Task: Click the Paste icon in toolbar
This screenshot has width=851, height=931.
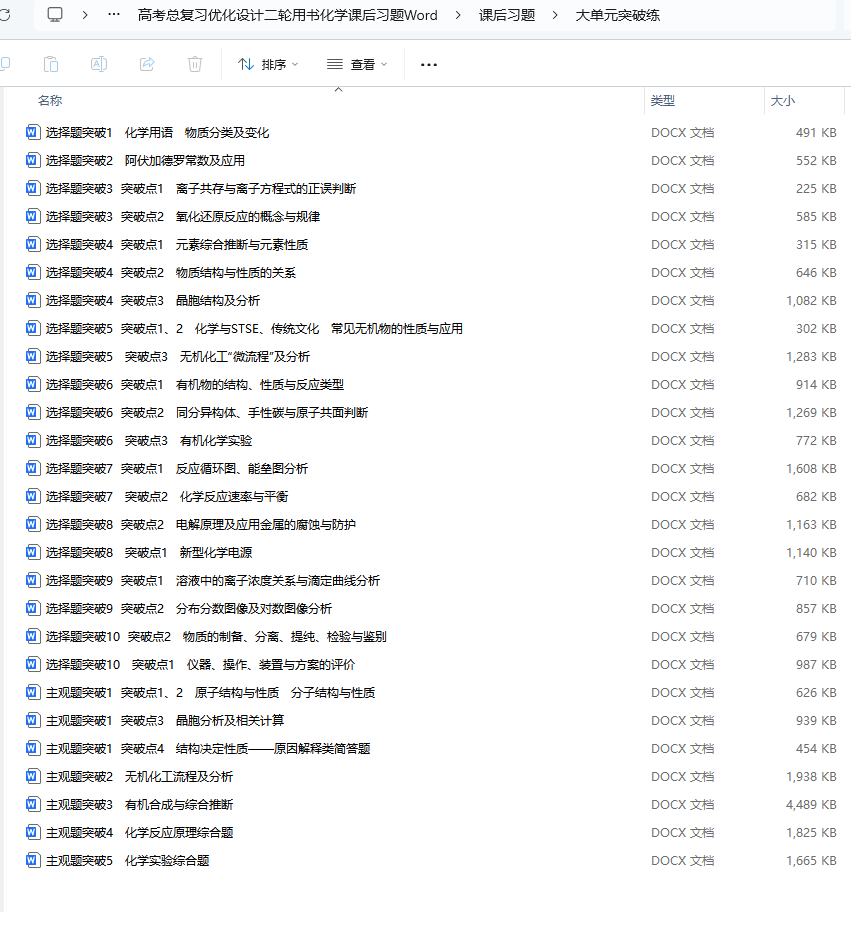Action: tap(51, 64)
